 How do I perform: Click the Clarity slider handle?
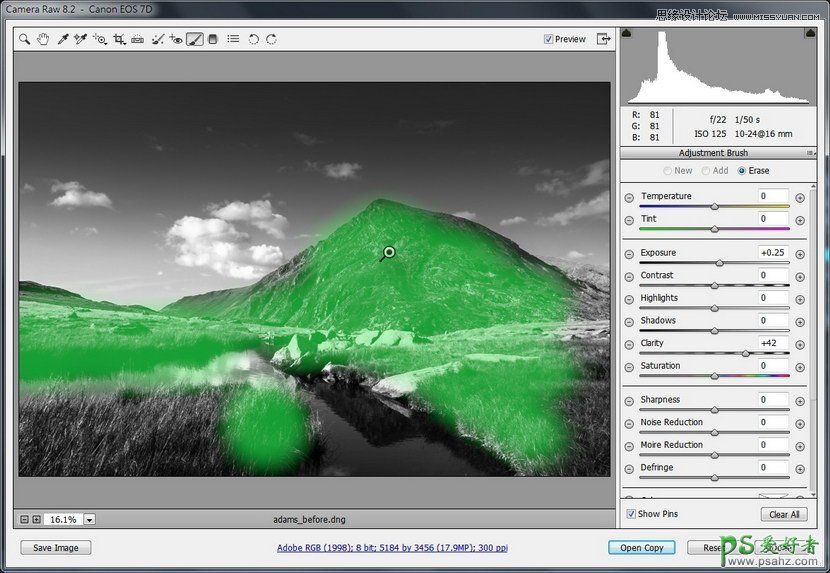click(745, 354)
